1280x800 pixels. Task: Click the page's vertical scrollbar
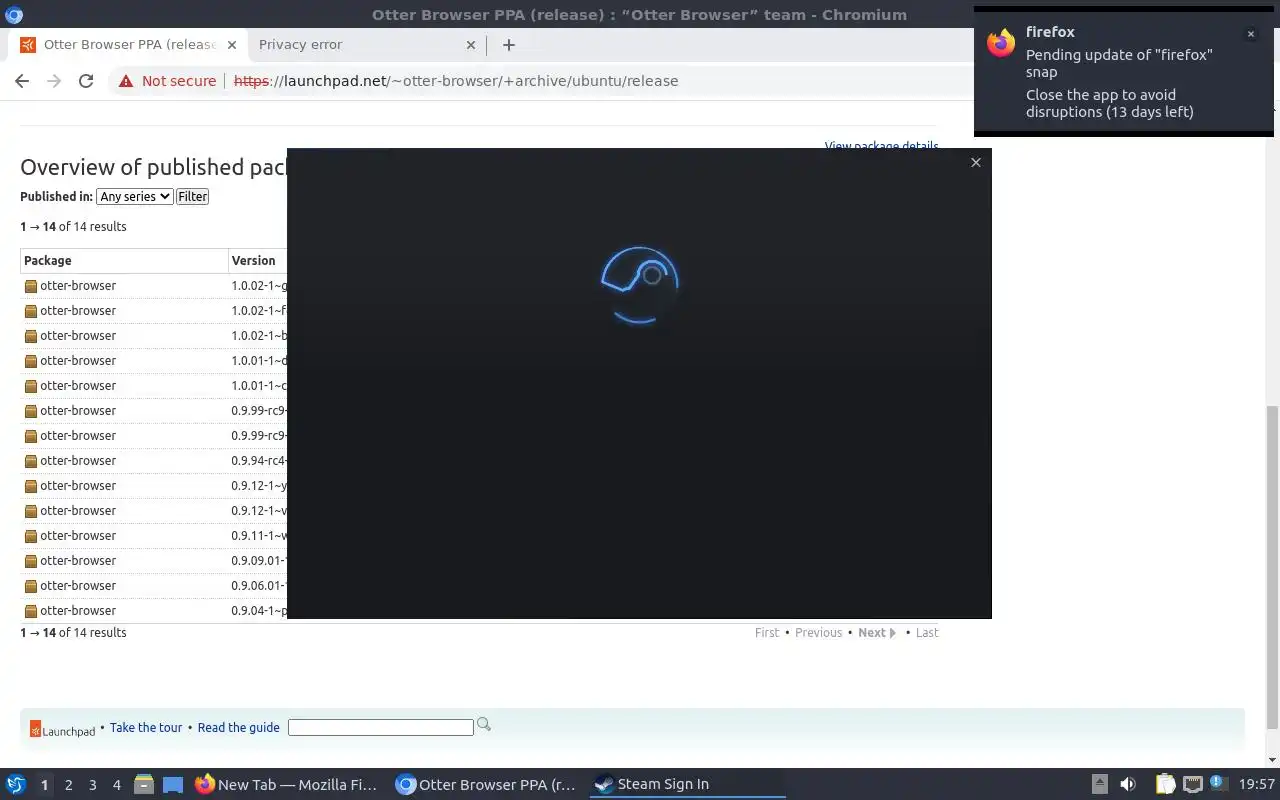[1272, 565]
